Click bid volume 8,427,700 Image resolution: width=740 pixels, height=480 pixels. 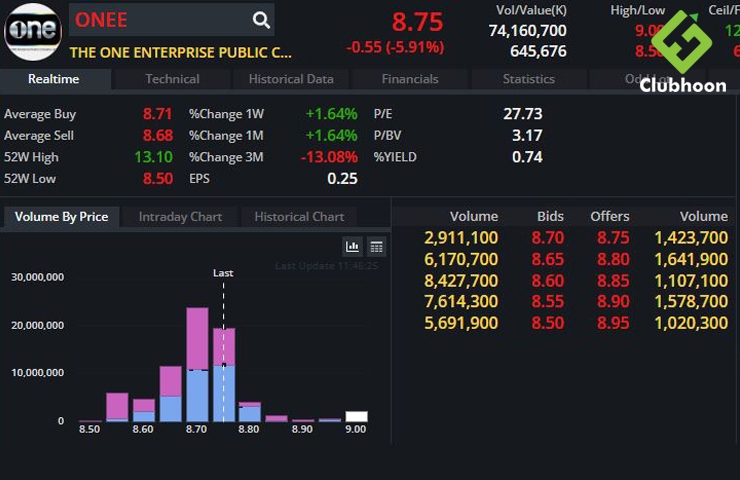coord(461,281)
